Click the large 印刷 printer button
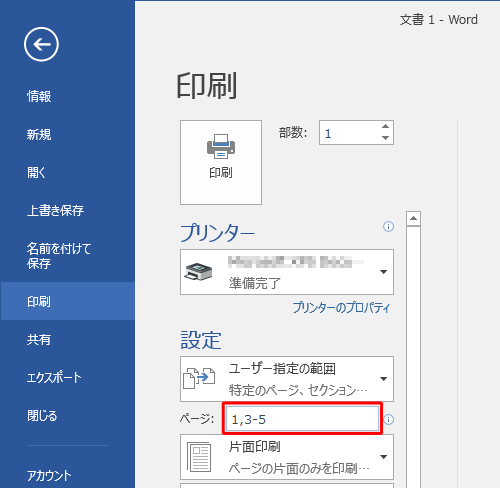The height and width of the screenshot is (488, 500). [x=221, y=162]
